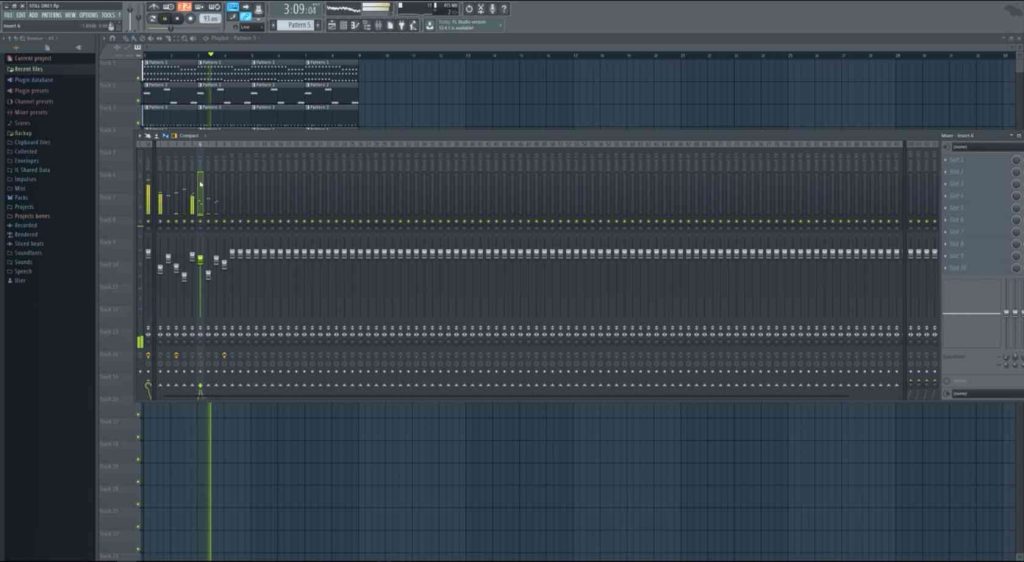Open the OPTIONS menu
Viewport: 1024px width, 562px height.
(x=88, y=15)
